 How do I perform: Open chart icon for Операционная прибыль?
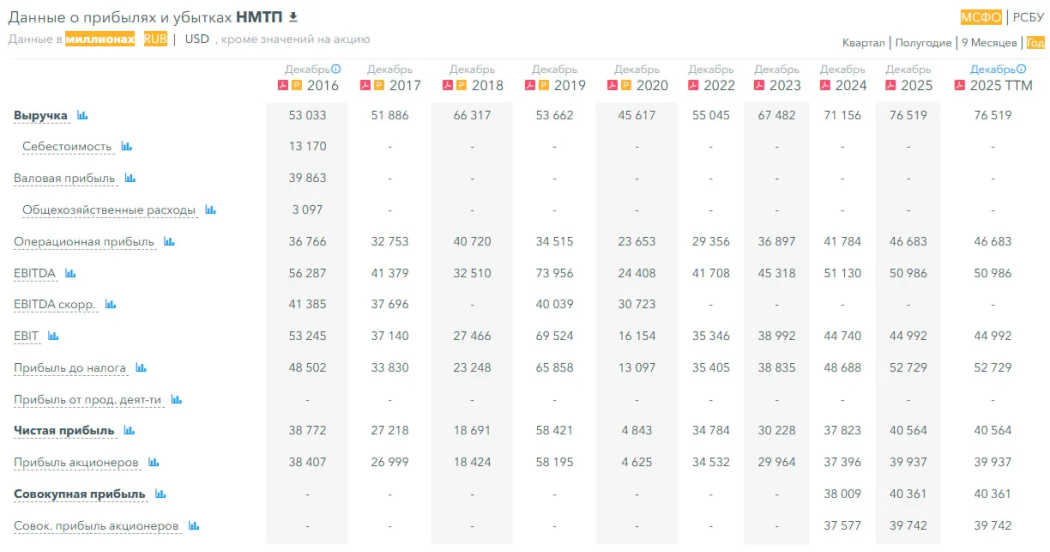(x=169, y=242)
